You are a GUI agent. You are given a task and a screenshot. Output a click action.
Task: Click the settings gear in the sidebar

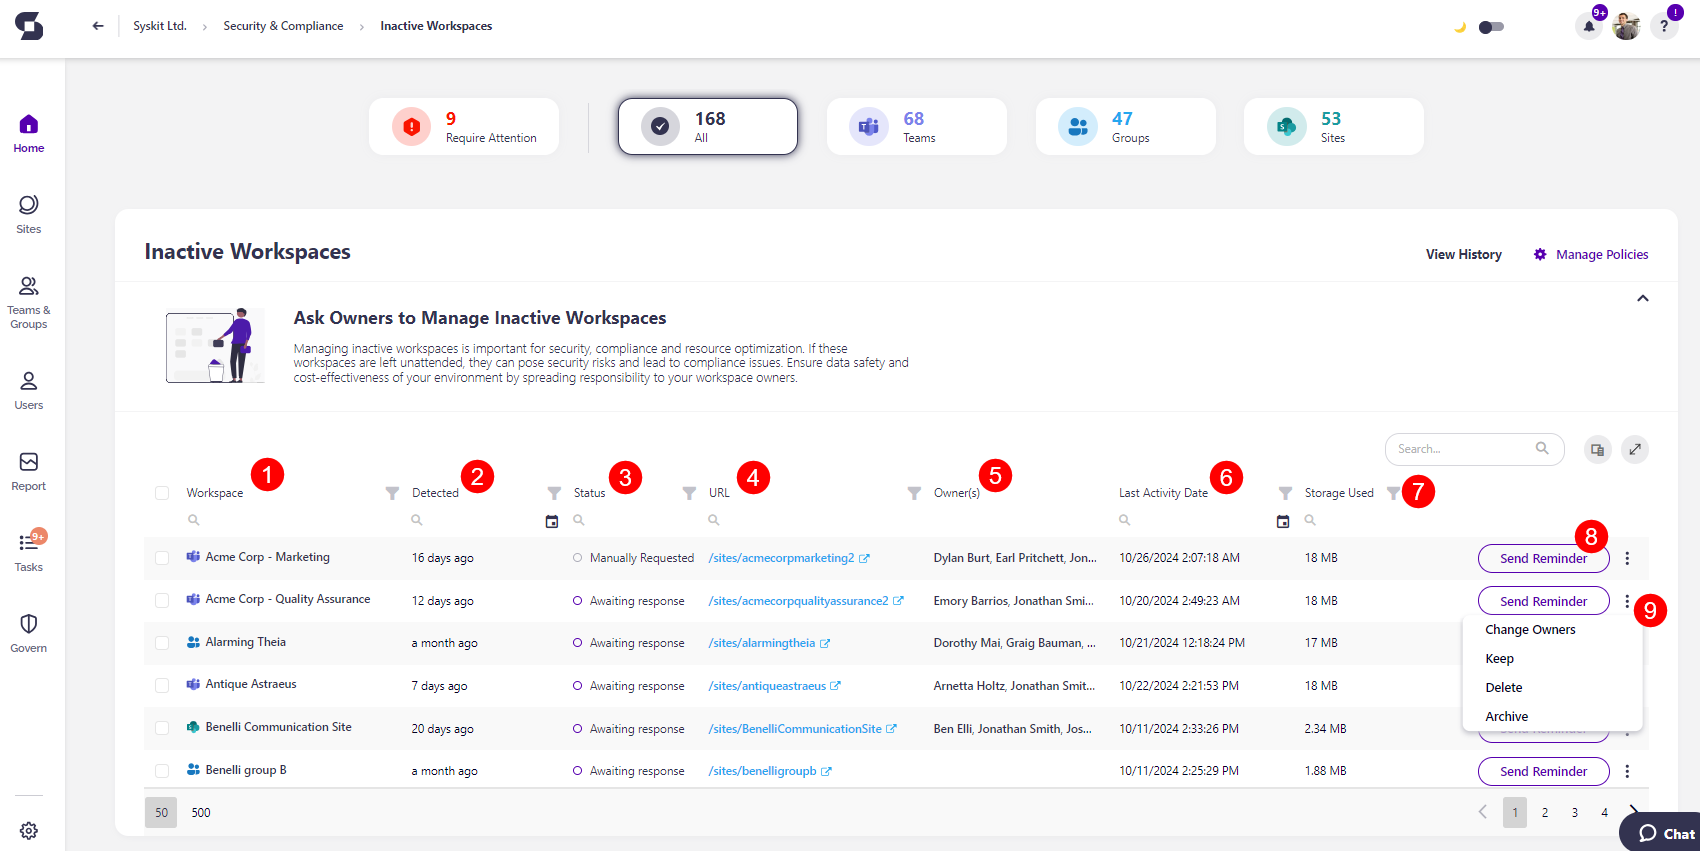click(29, 831)
